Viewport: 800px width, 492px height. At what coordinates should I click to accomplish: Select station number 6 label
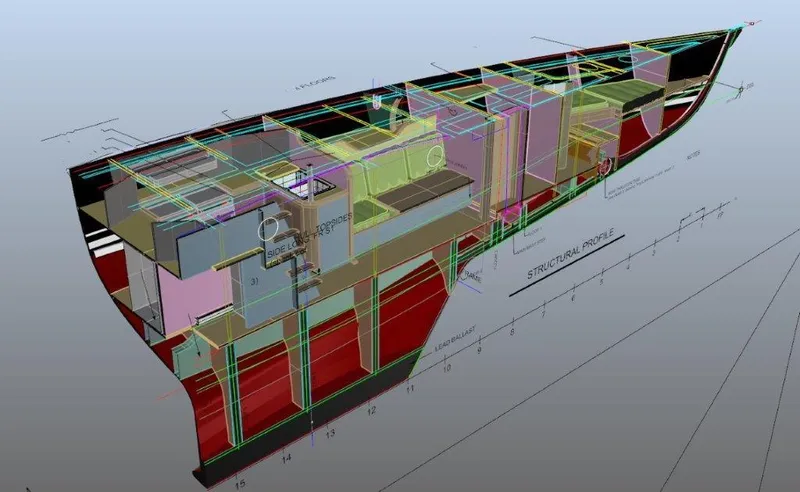pyautogui.click(x=573, y=298)
